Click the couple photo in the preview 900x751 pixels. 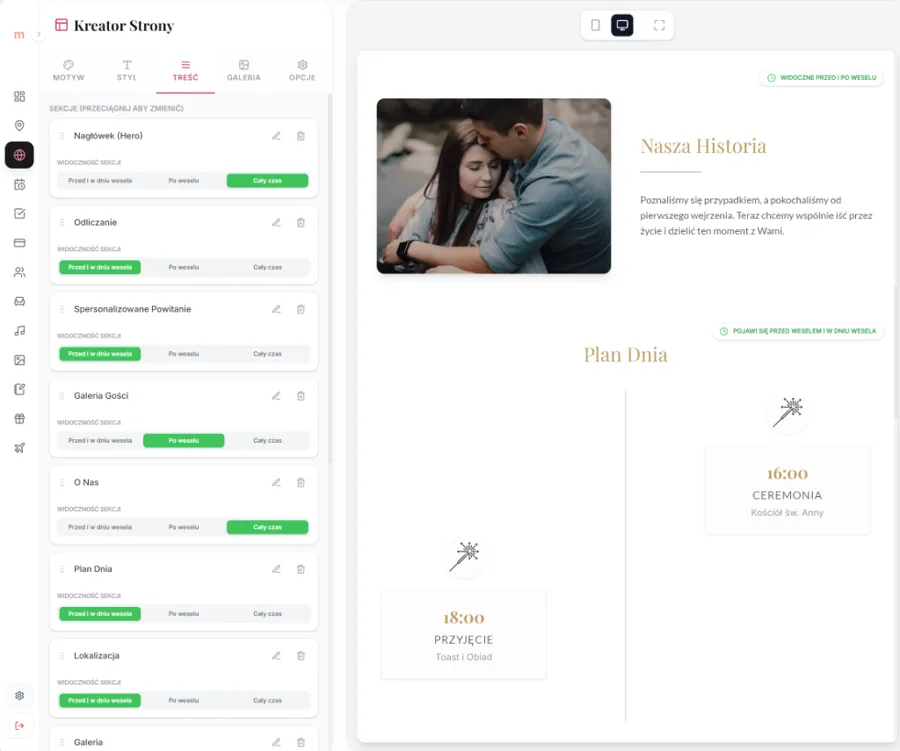click(494, 184)
